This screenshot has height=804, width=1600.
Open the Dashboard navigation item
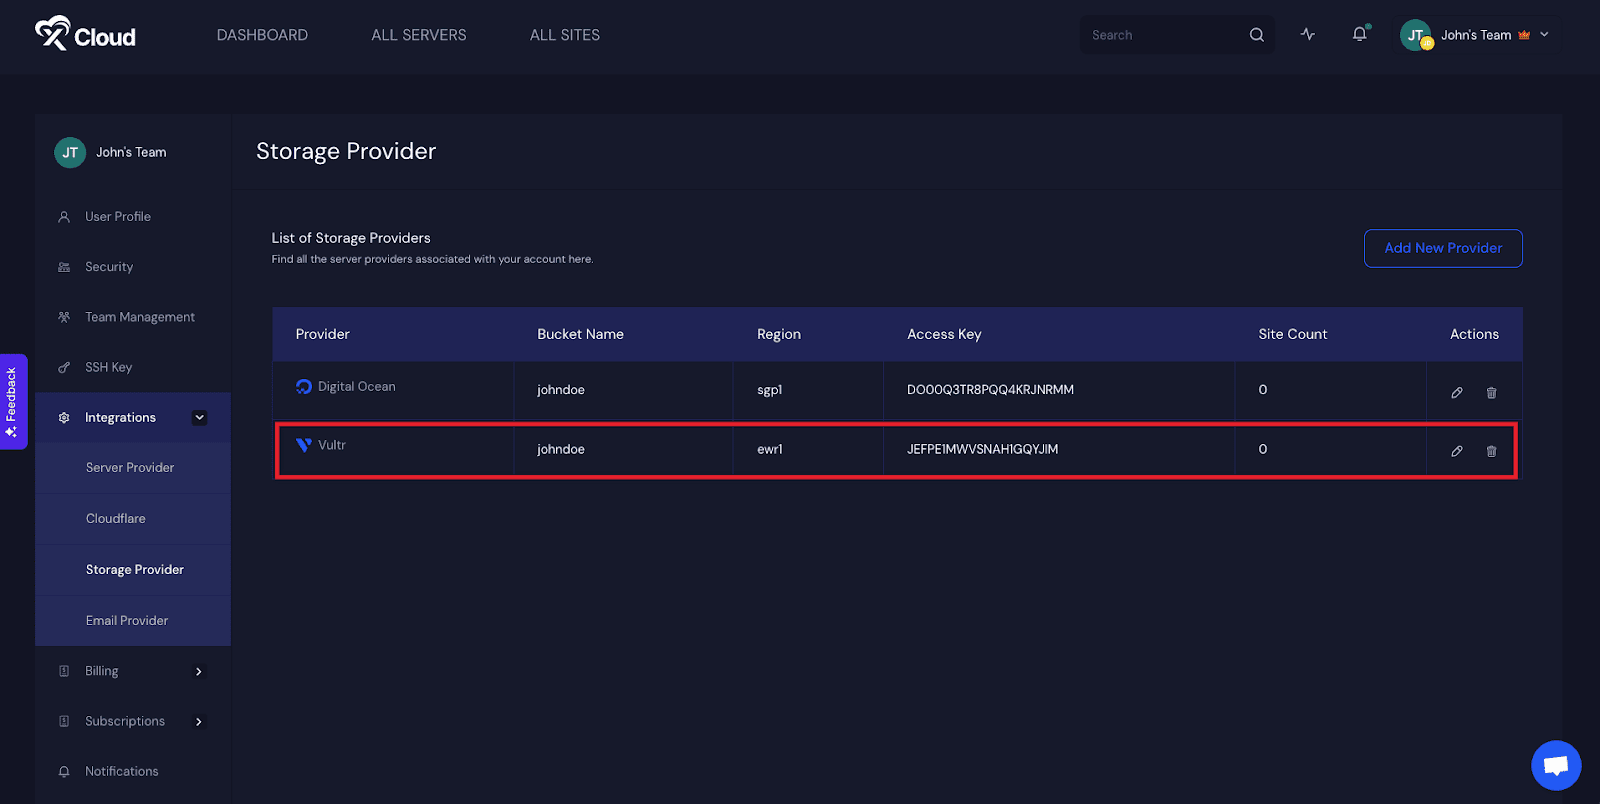(262, 35)
